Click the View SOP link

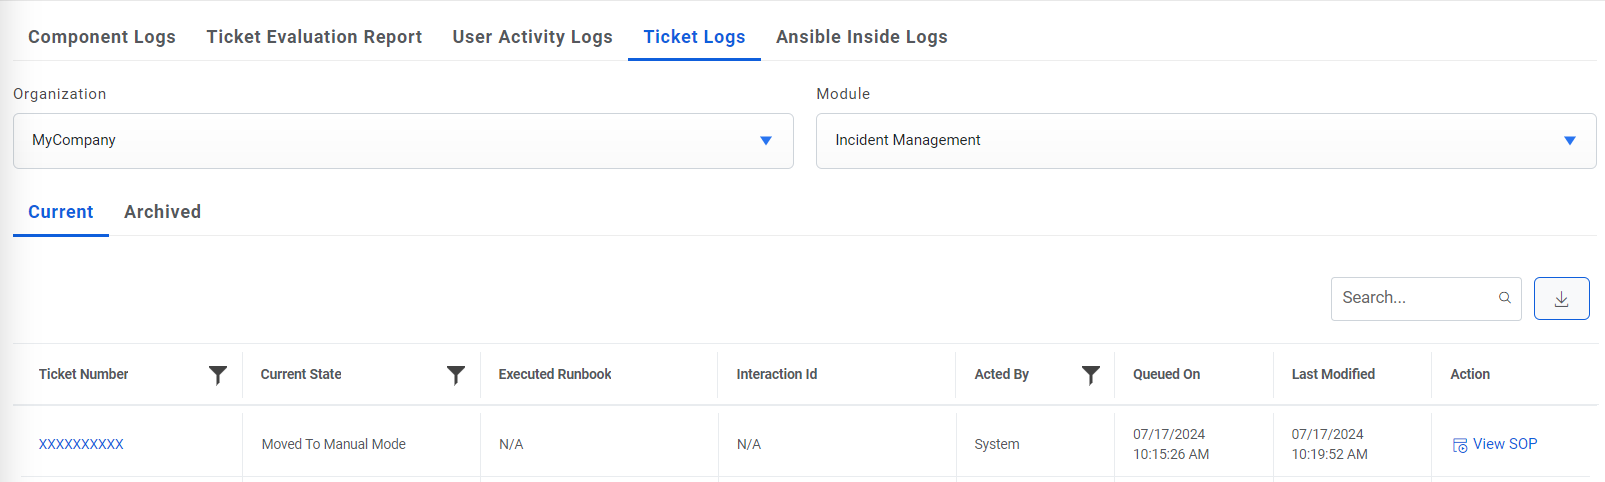click(1504, 444)
